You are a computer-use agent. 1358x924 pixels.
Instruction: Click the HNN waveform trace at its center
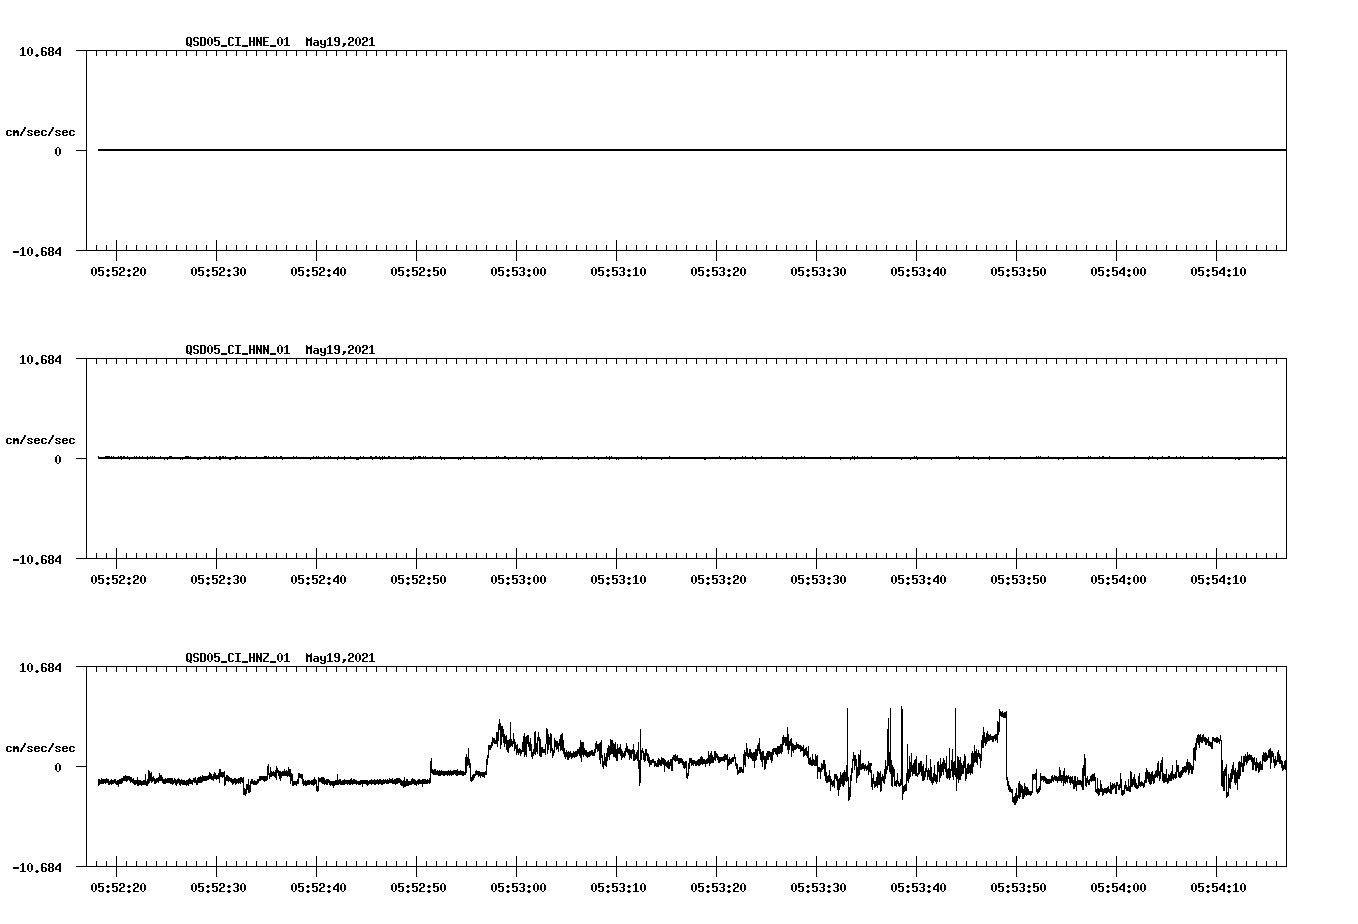[x=690, y=459]
